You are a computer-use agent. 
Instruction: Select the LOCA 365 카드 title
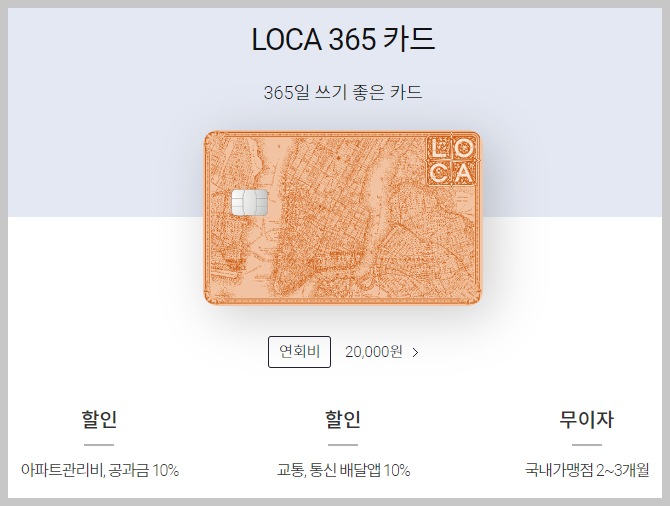pyautogui.click(x=343, y=39)
